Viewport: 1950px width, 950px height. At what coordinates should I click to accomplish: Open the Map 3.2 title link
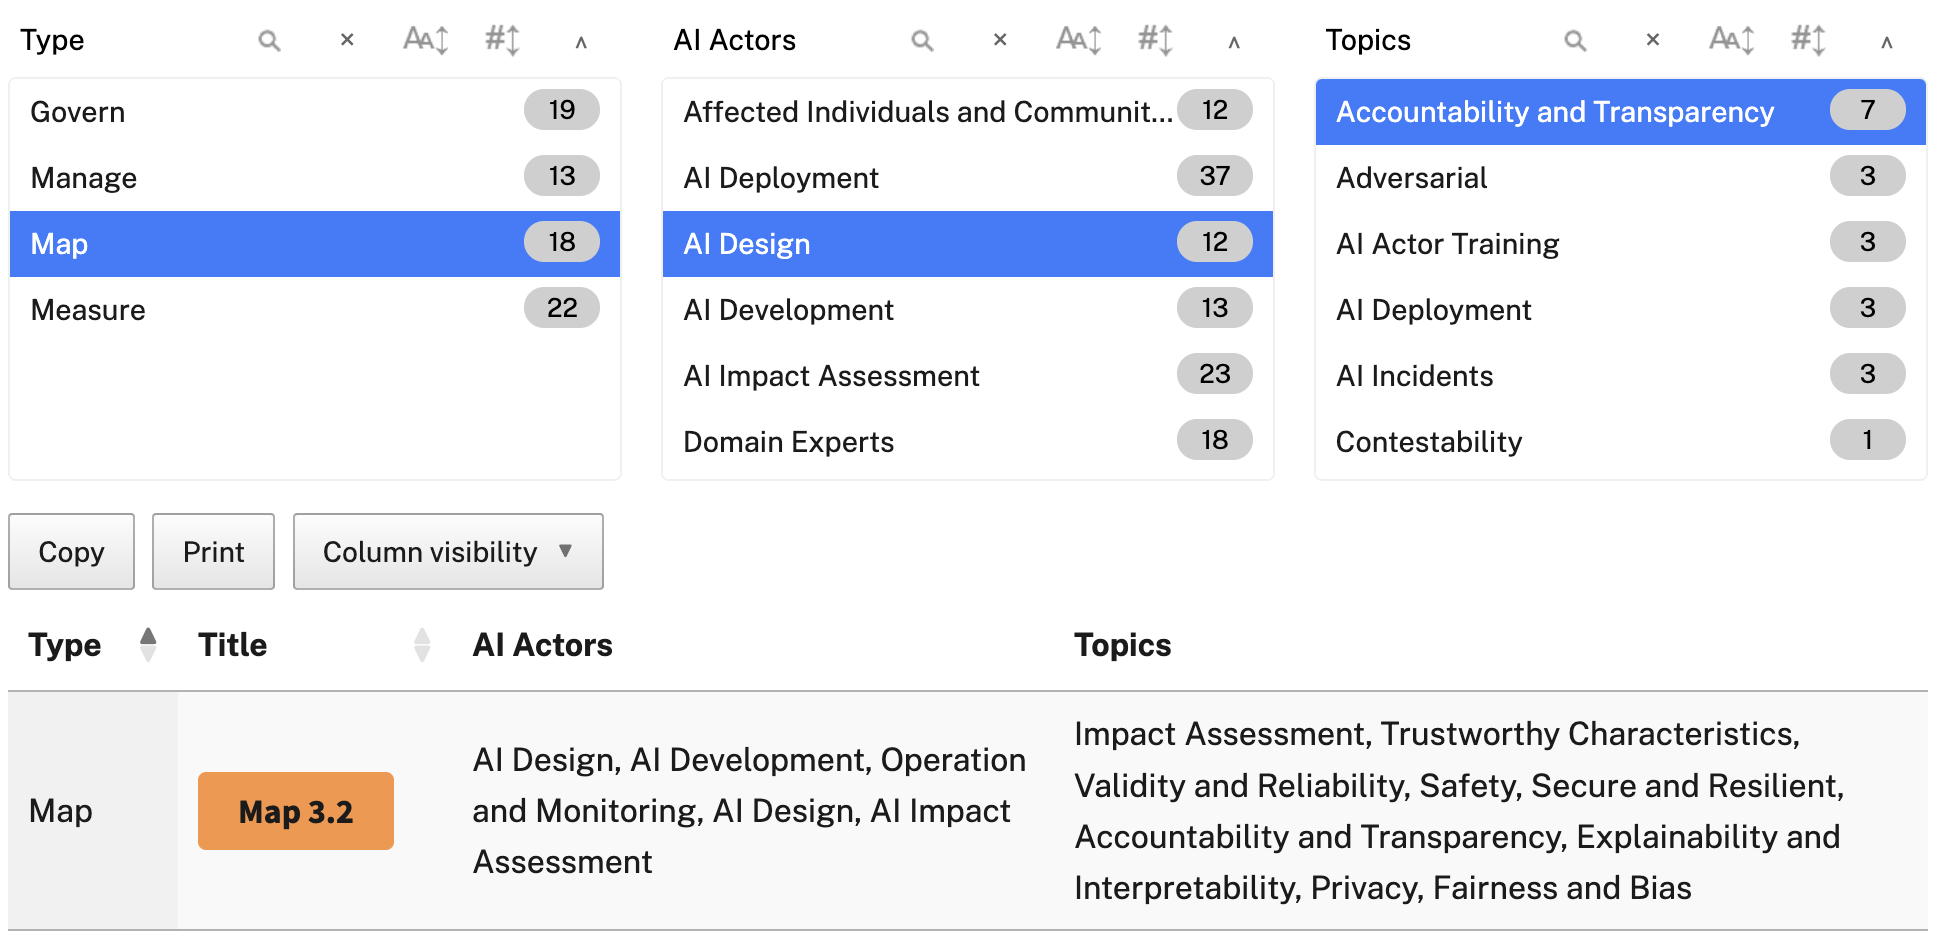(x=296, y=811)
